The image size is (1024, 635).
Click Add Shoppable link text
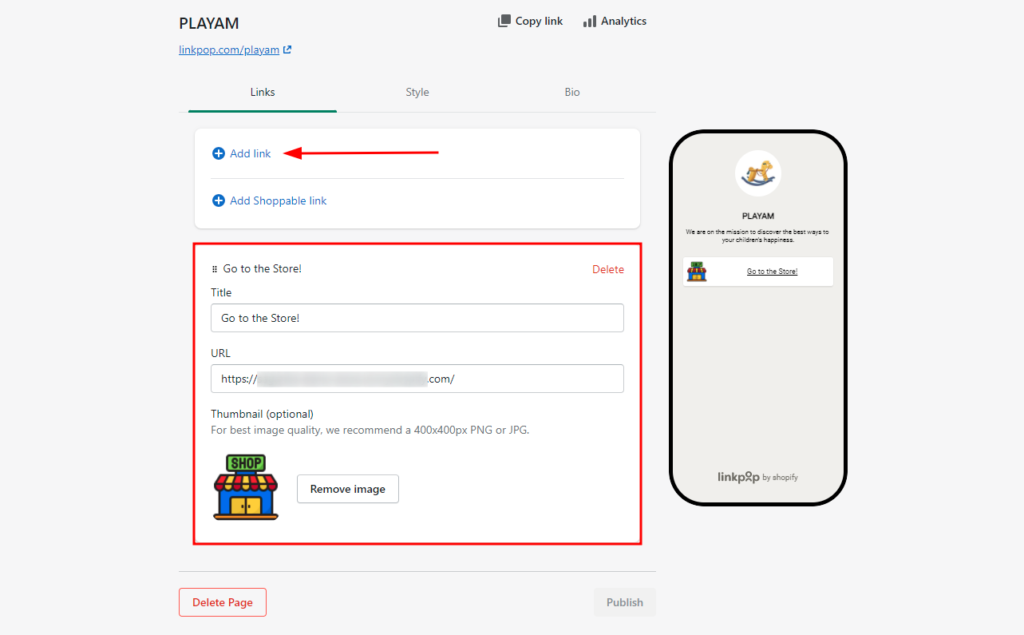tap(278, 201)
